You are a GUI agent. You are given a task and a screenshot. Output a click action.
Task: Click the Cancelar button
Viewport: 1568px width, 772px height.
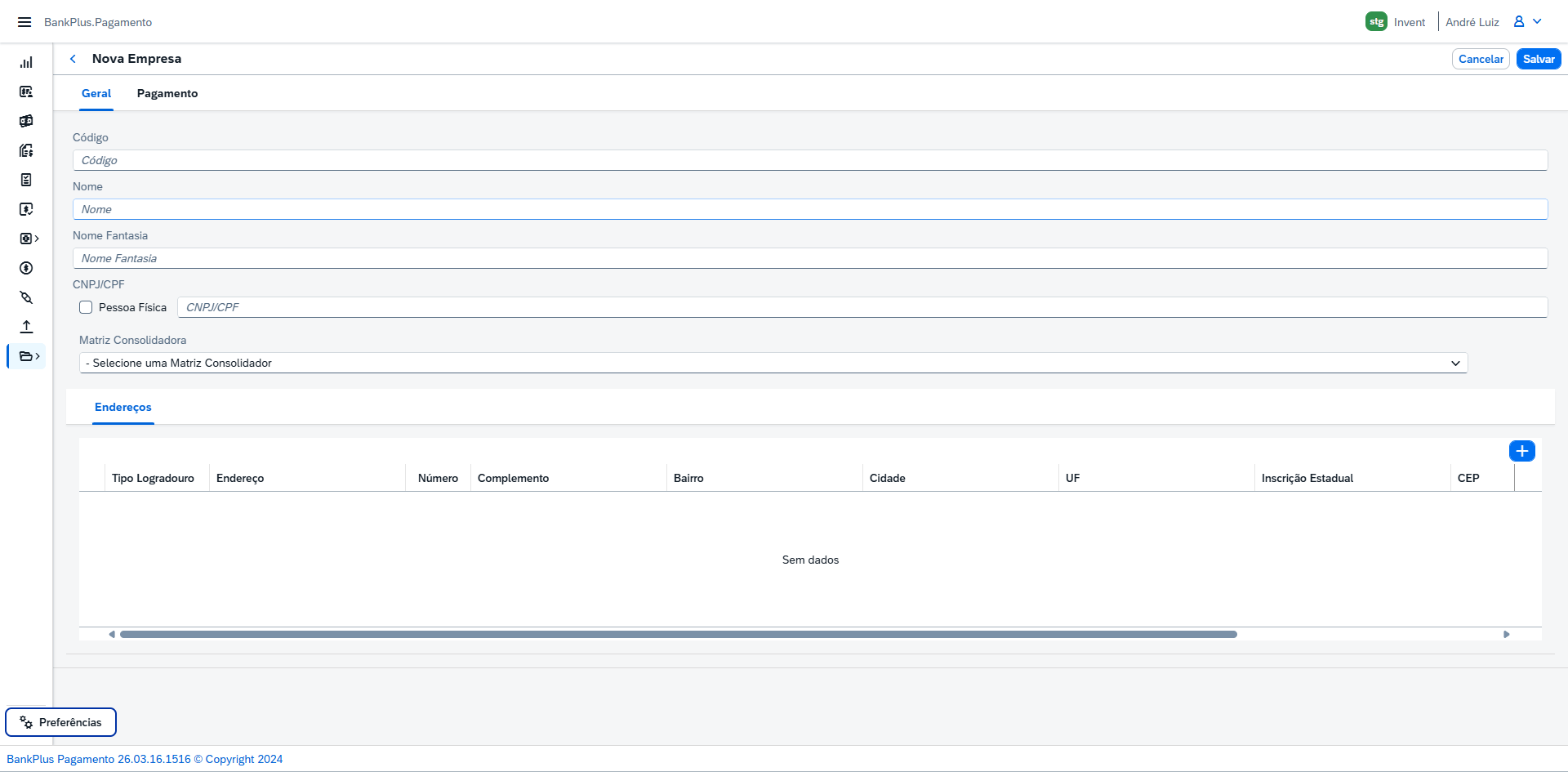1481,59
